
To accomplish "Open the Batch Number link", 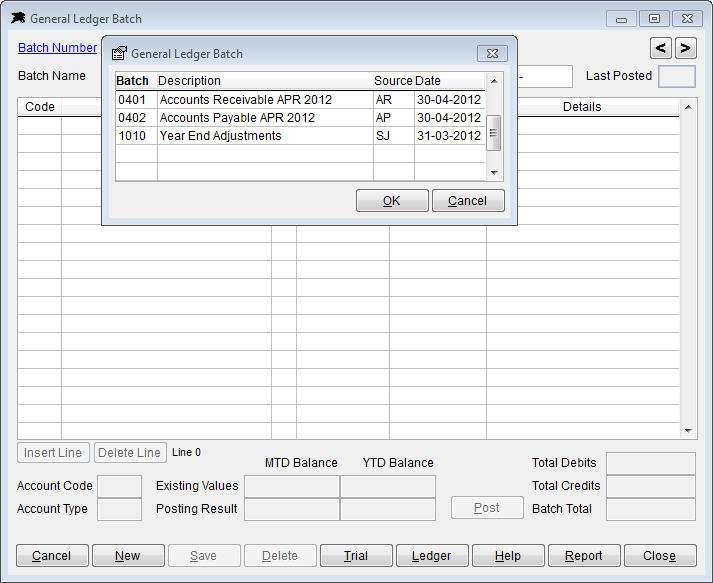I will pyautogui.click(x=57, y=48).
